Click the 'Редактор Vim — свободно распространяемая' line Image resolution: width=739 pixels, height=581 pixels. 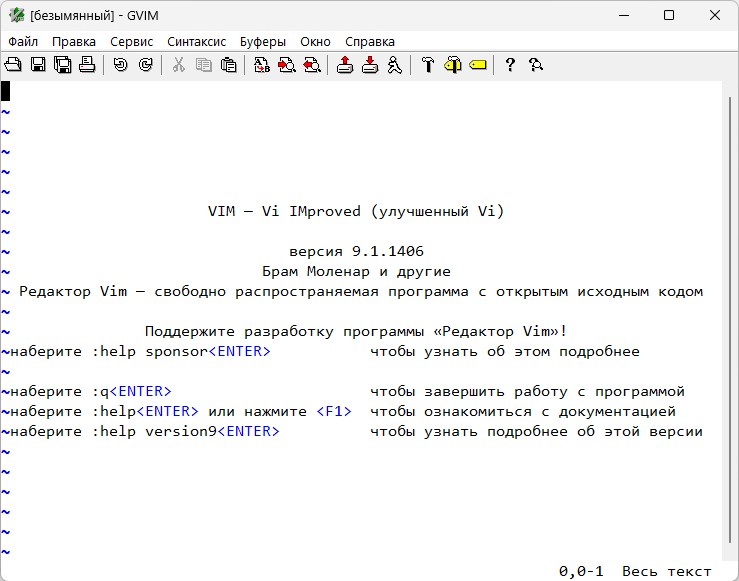coord(361,291)
